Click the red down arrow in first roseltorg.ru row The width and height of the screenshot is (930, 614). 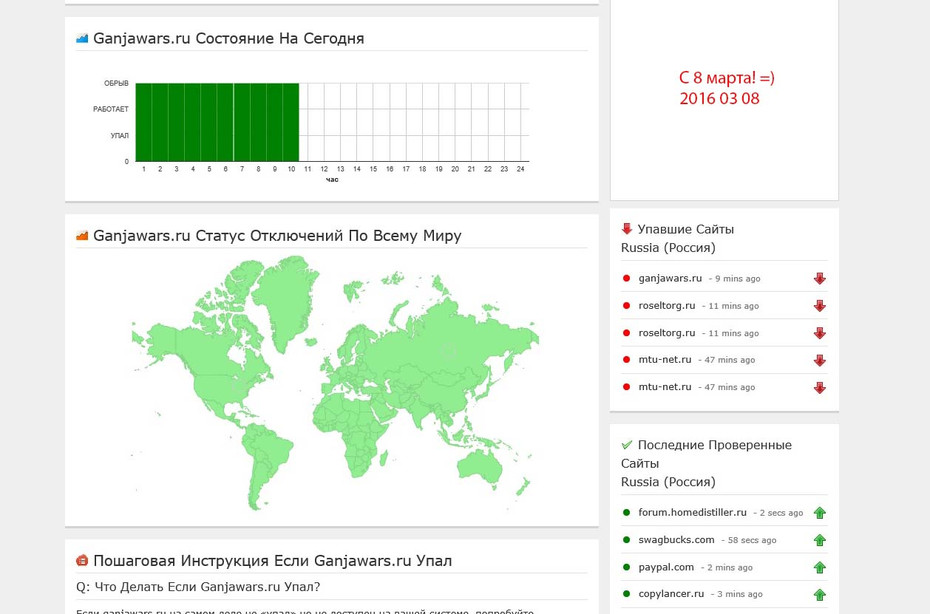(x=820, y=306)
